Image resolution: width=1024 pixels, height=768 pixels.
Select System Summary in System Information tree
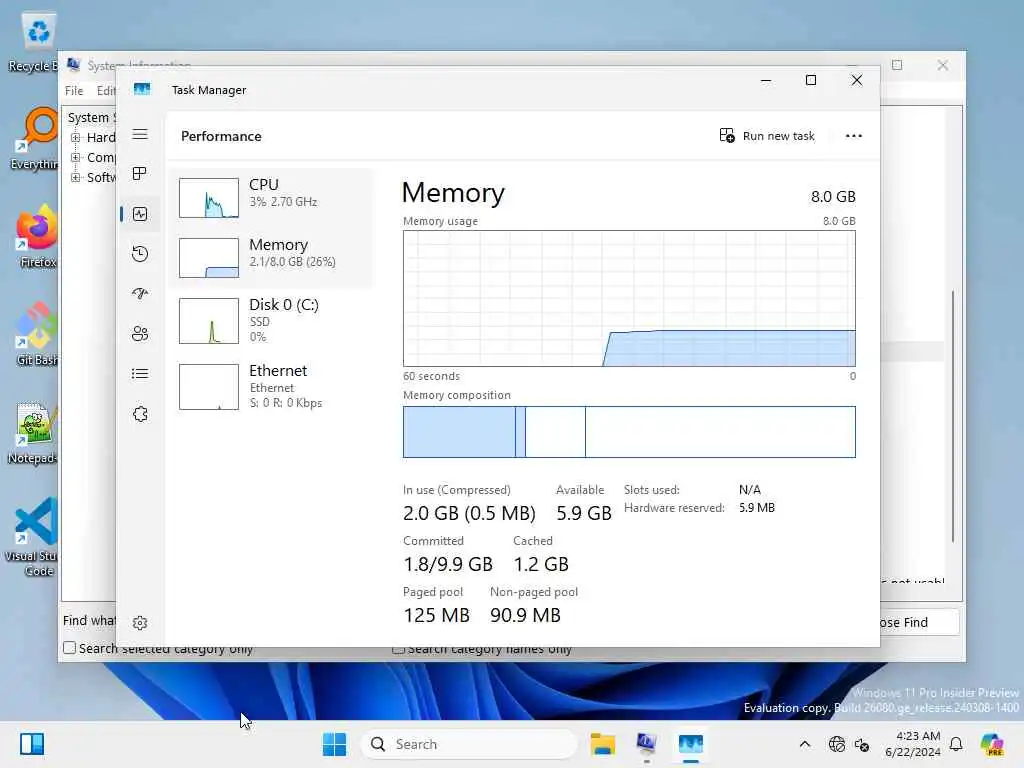(x=91, y=118)
